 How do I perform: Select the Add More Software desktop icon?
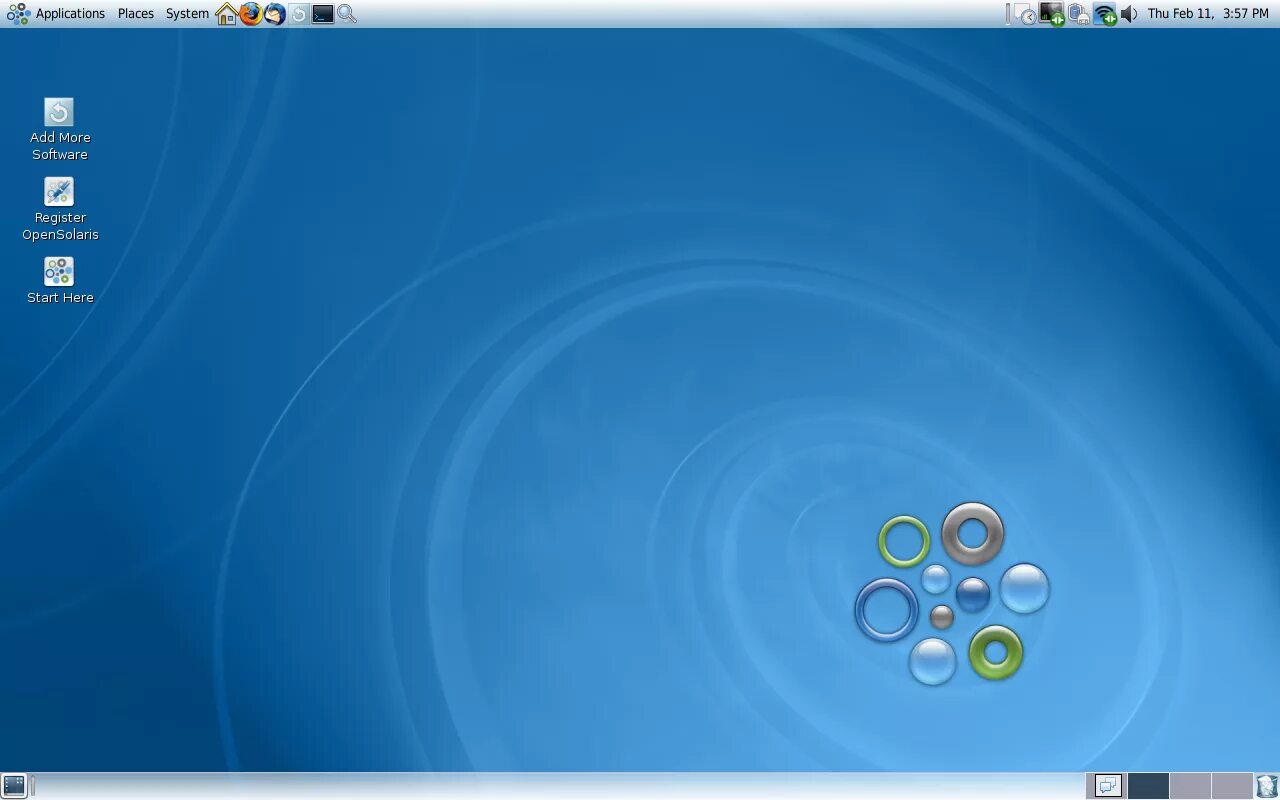point(60,129)
